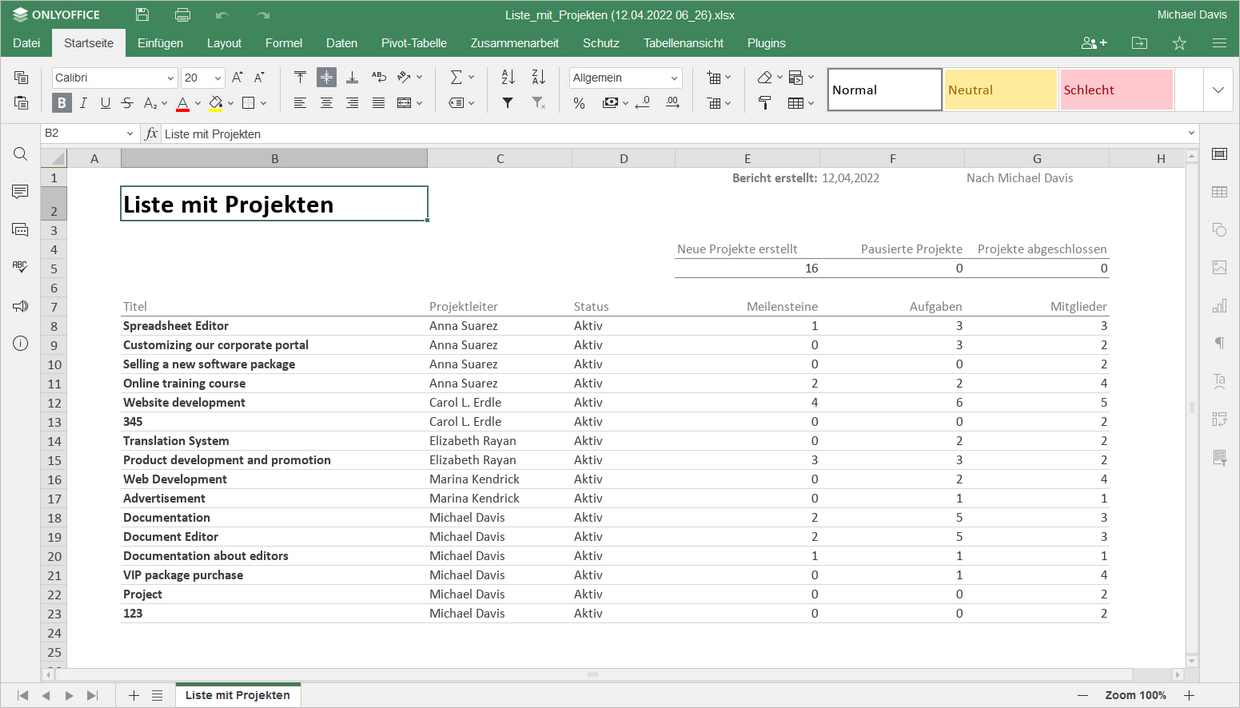Select the Liste mit Projekten sheet tab
The image size is (1240, 708).
coord(238,695)
